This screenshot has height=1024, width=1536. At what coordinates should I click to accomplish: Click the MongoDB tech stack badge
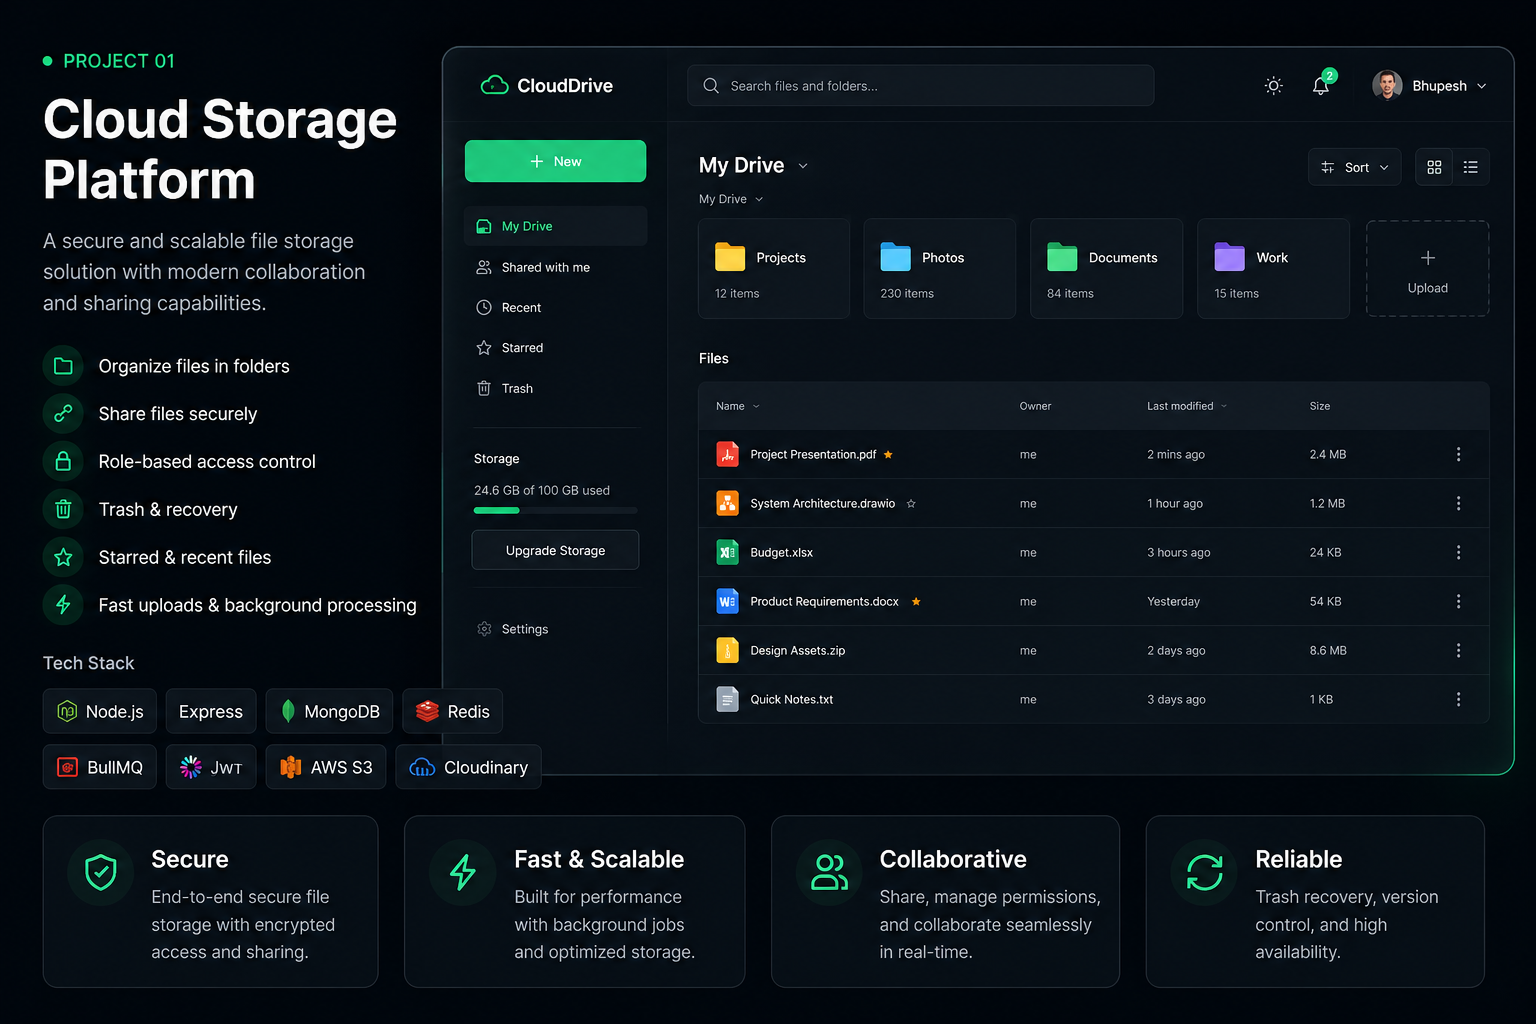[330, 711]
